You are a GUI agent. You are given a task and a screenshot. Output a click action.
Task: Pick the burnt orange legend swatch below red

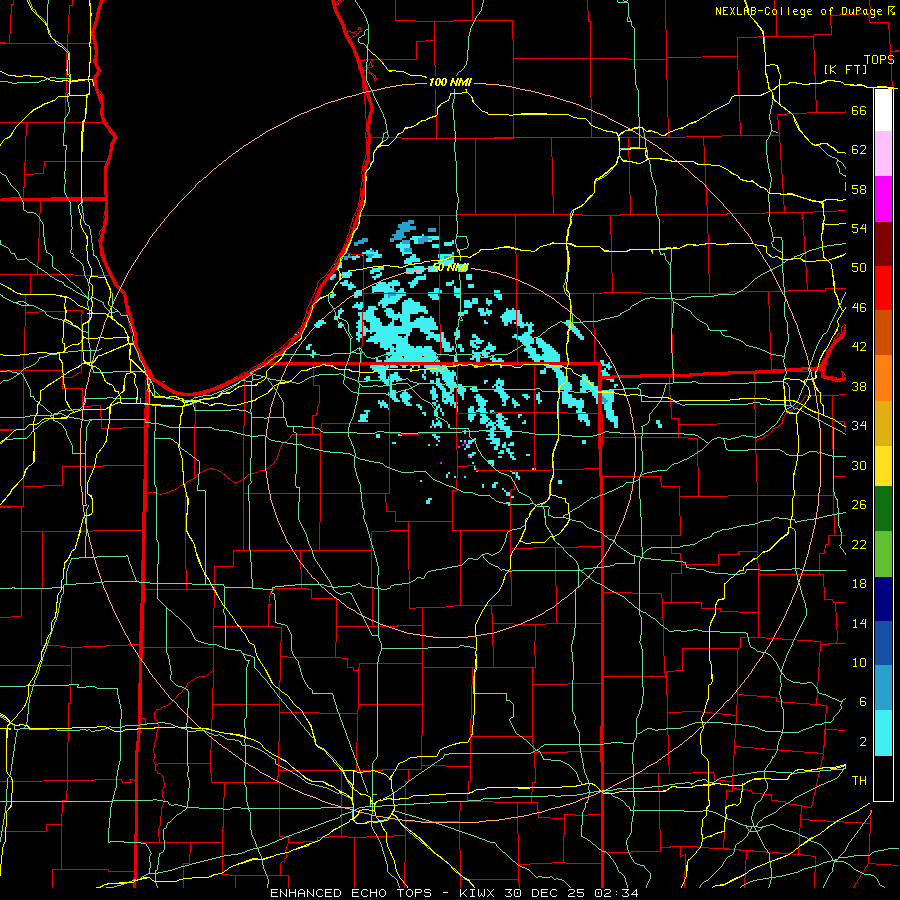(883, 332)
